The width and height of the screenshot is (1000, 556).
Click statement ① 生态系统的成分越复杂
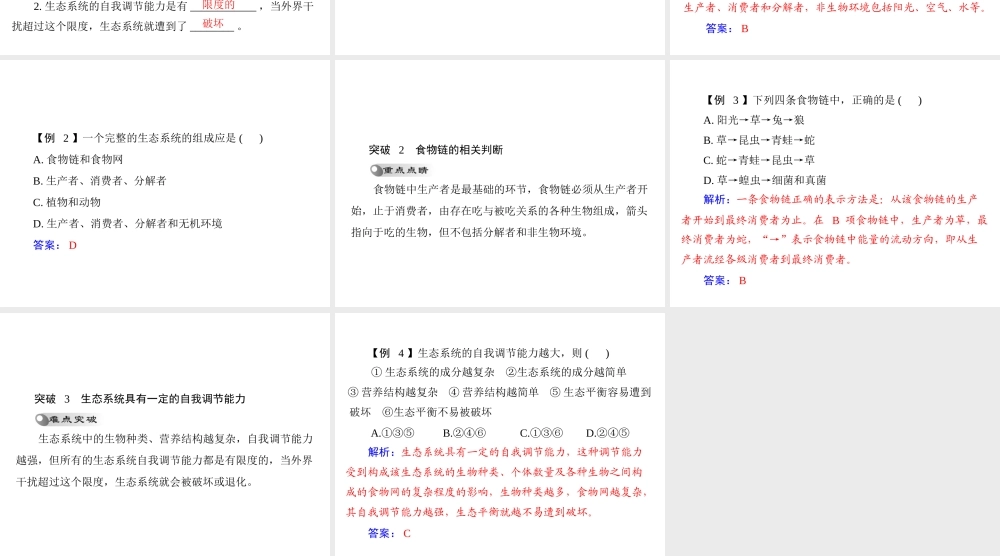coord(432,372)
